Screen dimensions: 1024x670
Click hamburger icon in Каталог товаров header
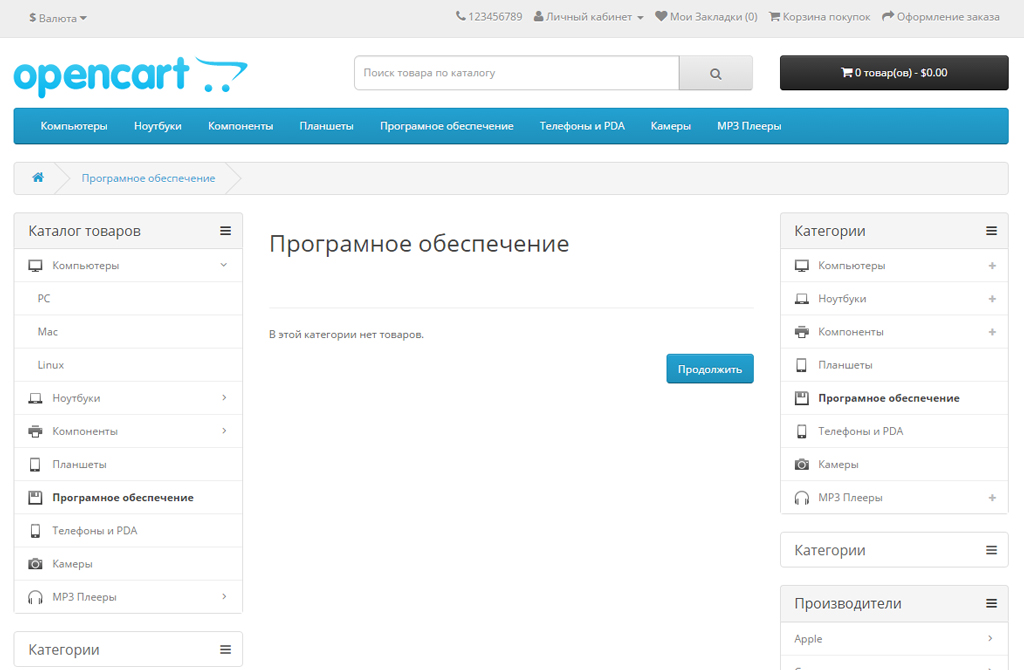coord(225,231)
